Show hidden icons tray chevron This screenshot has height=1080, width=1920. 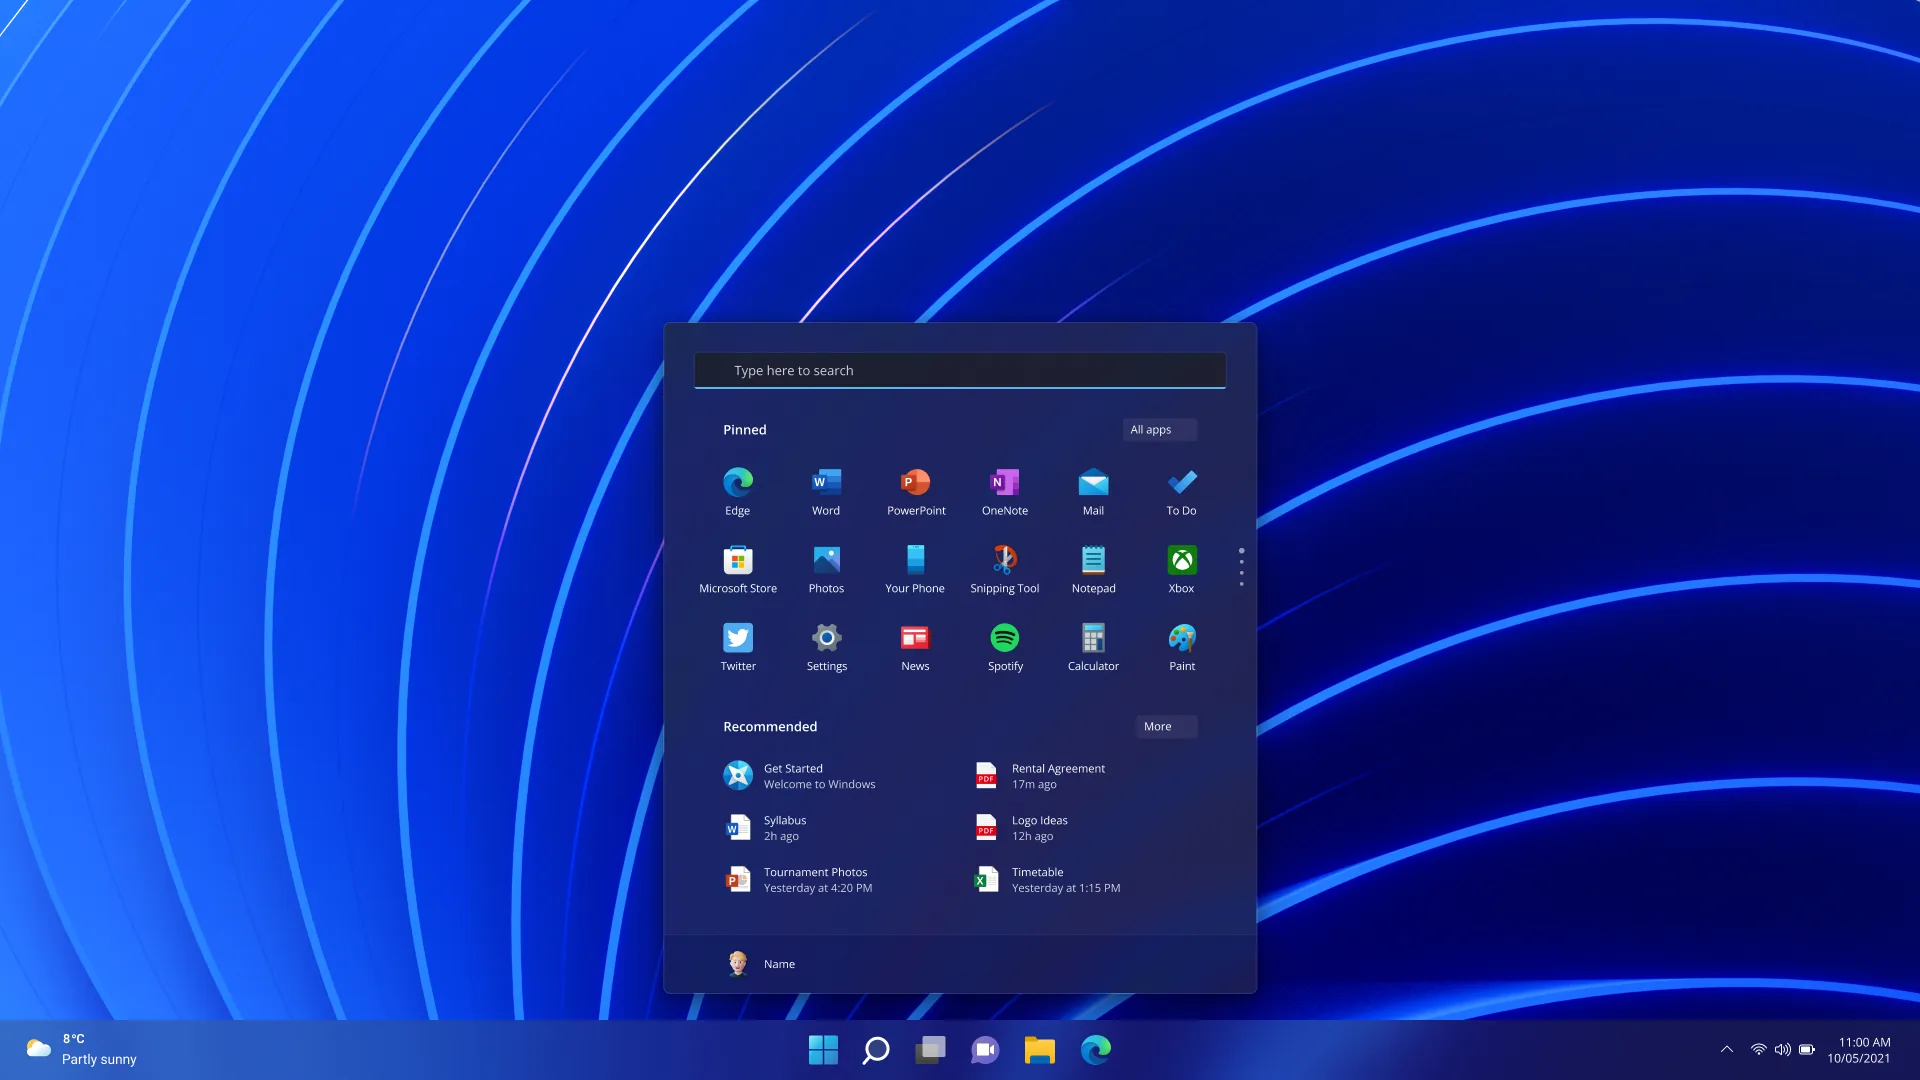click(x=1726, y=1049)
